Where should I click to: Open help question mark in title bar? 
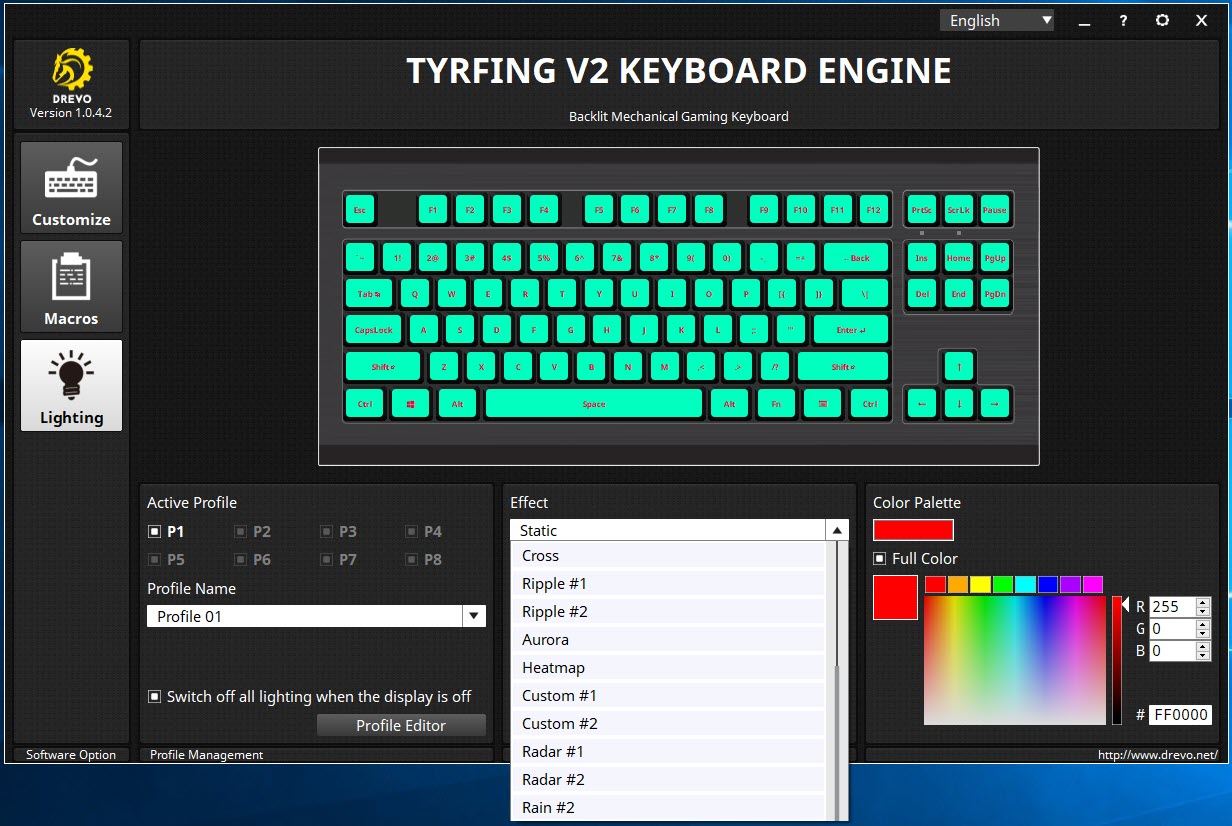point(1123,20)
